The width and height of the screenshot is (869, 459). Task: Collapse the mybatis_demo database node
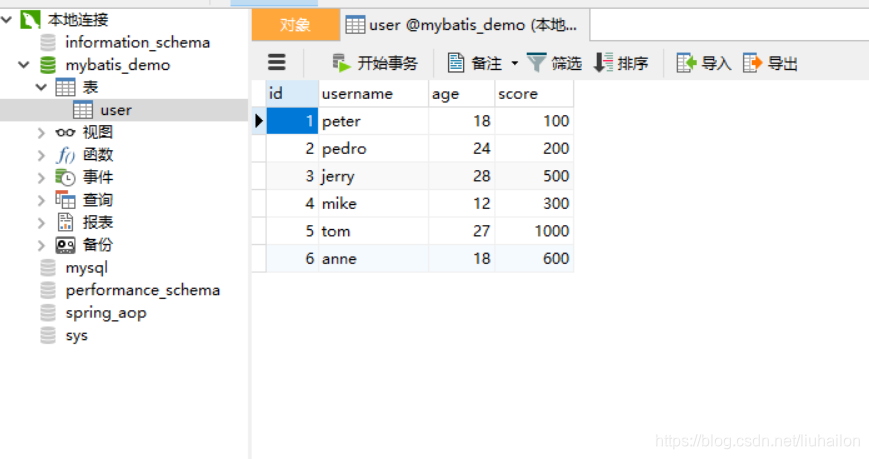[x=24, y=65]
